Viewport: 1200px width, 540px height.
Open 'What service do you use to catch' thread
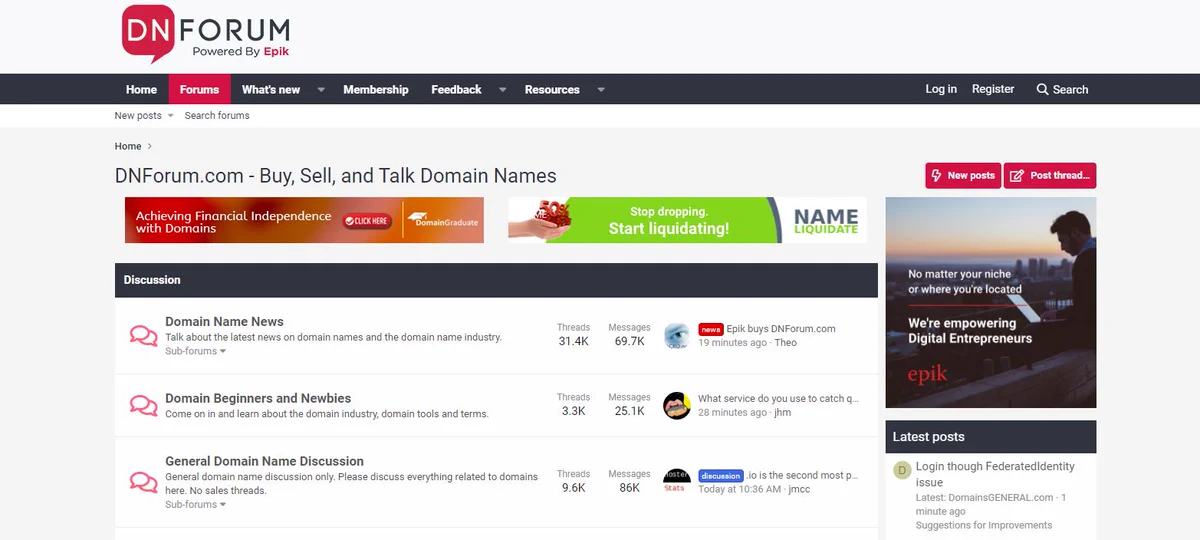(778, 398)
